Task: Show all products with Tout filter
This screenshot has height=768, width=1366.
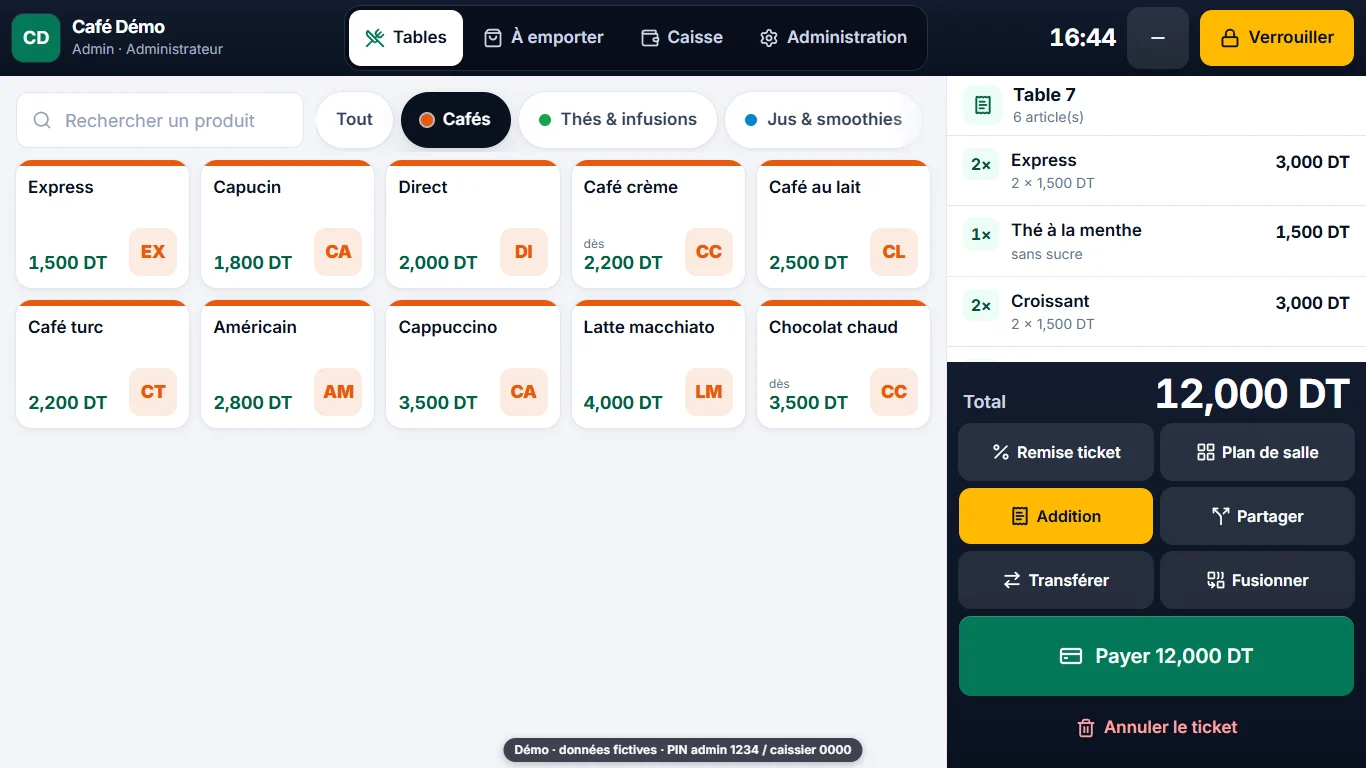Action: point(354,120)
